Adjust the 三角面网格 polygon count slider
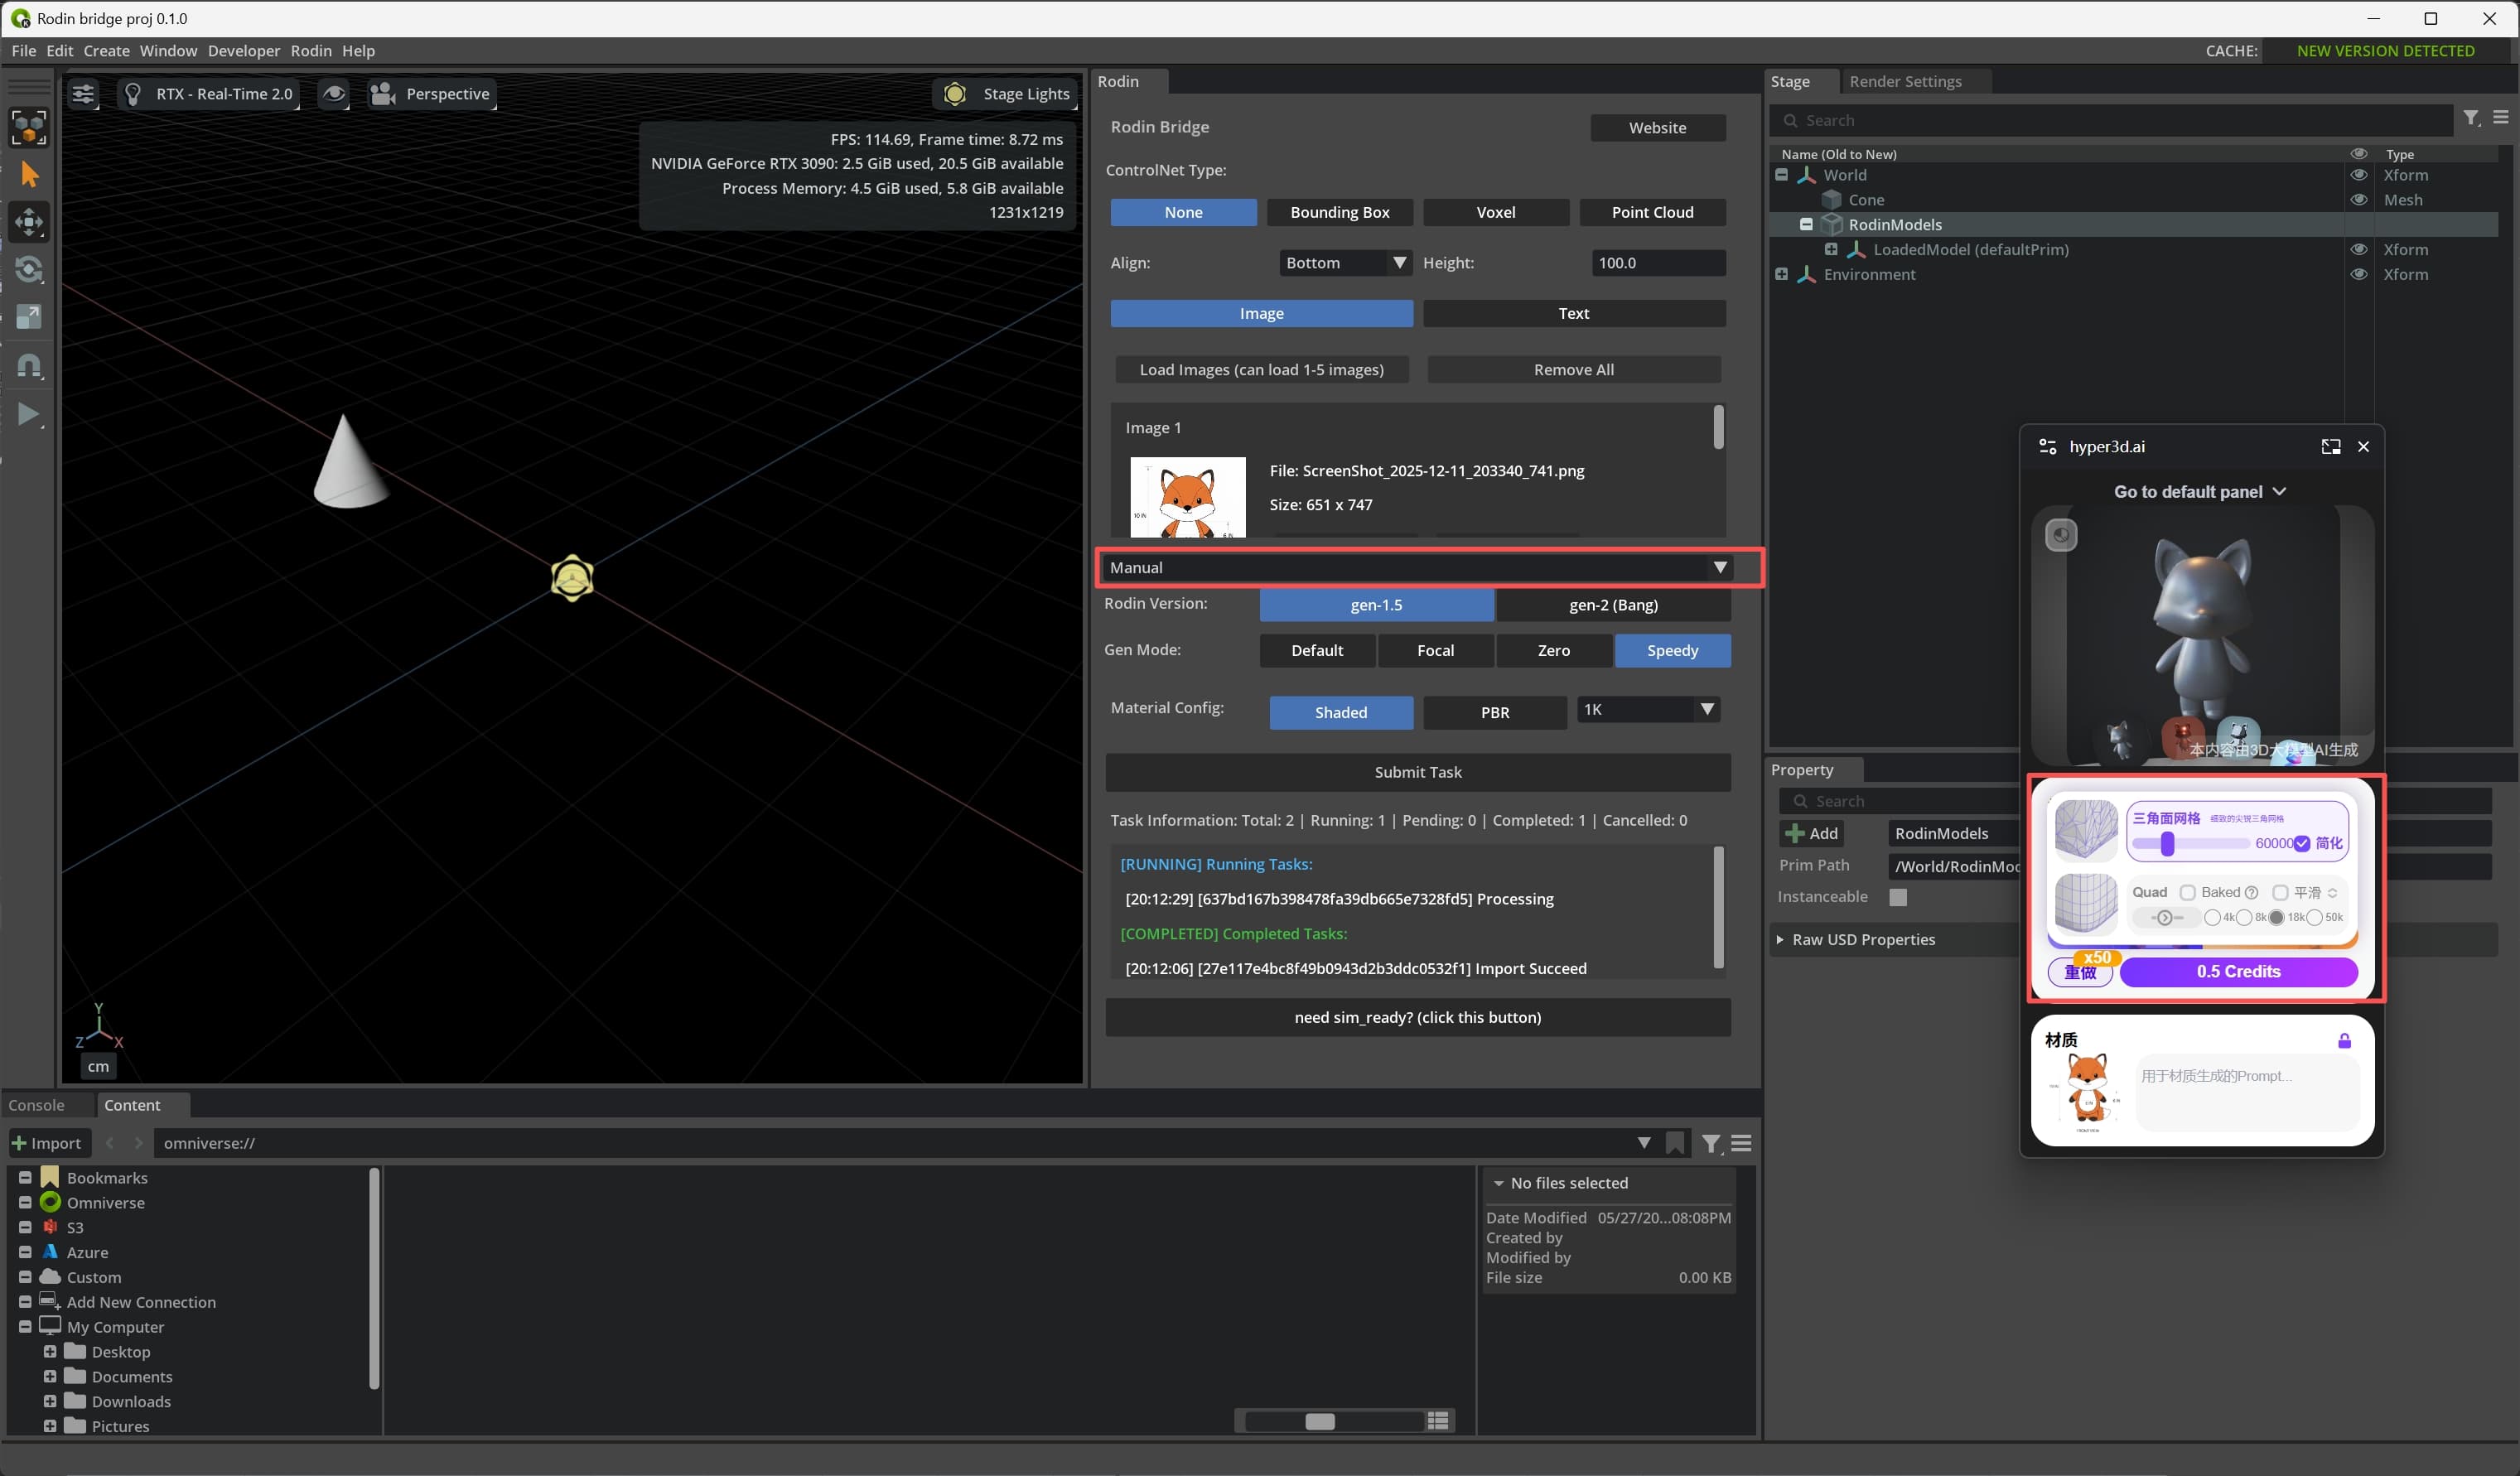The height and width of the screenshot is (1476, 2520). tap(2167, 844)
